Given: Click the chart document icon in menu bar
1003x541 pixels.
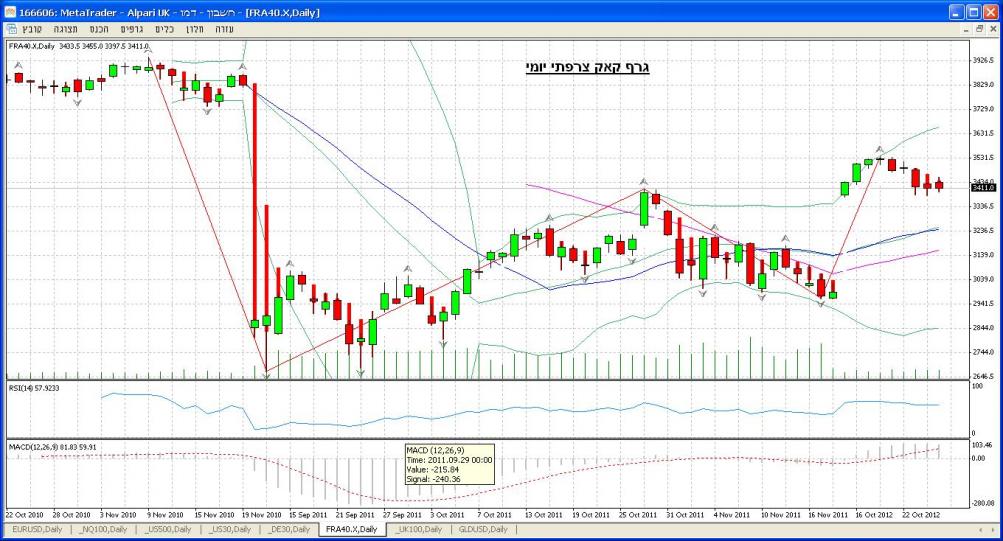Looking at the screenshot, I should 11,29.
